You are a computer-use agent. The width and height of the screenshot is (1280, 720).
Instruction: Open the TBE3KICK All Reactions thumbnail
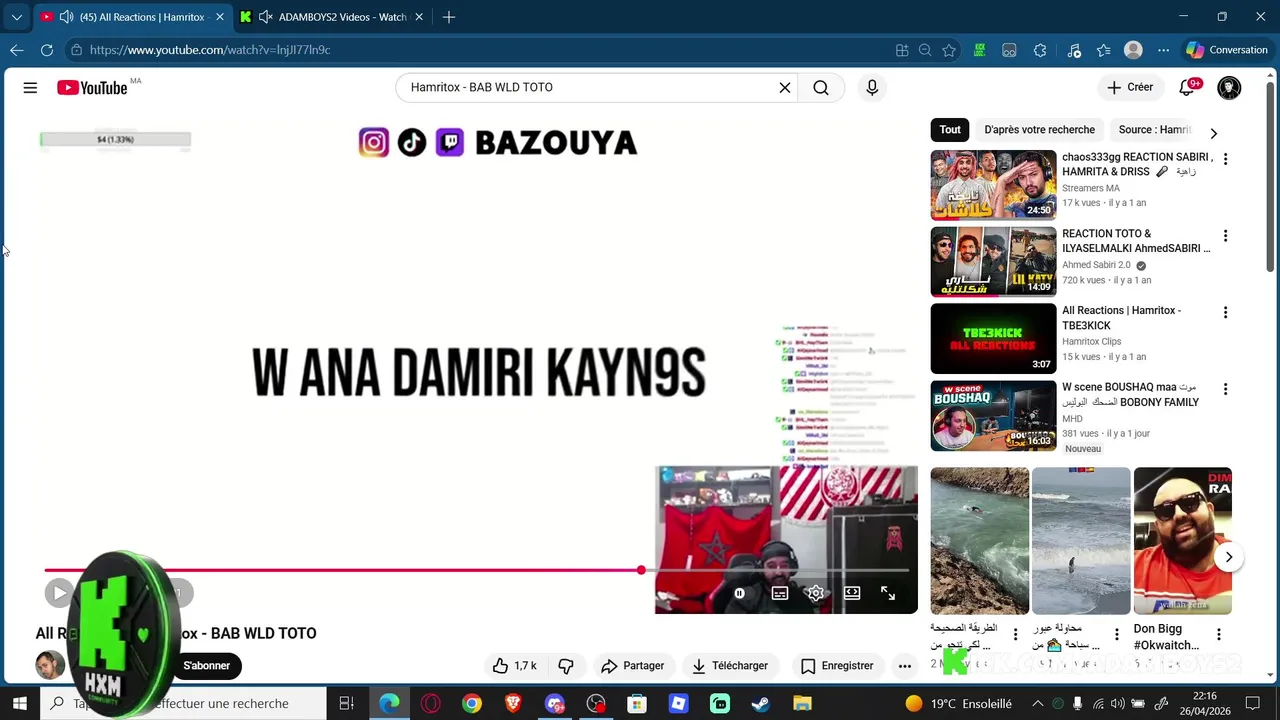click(x=993, y=339)
